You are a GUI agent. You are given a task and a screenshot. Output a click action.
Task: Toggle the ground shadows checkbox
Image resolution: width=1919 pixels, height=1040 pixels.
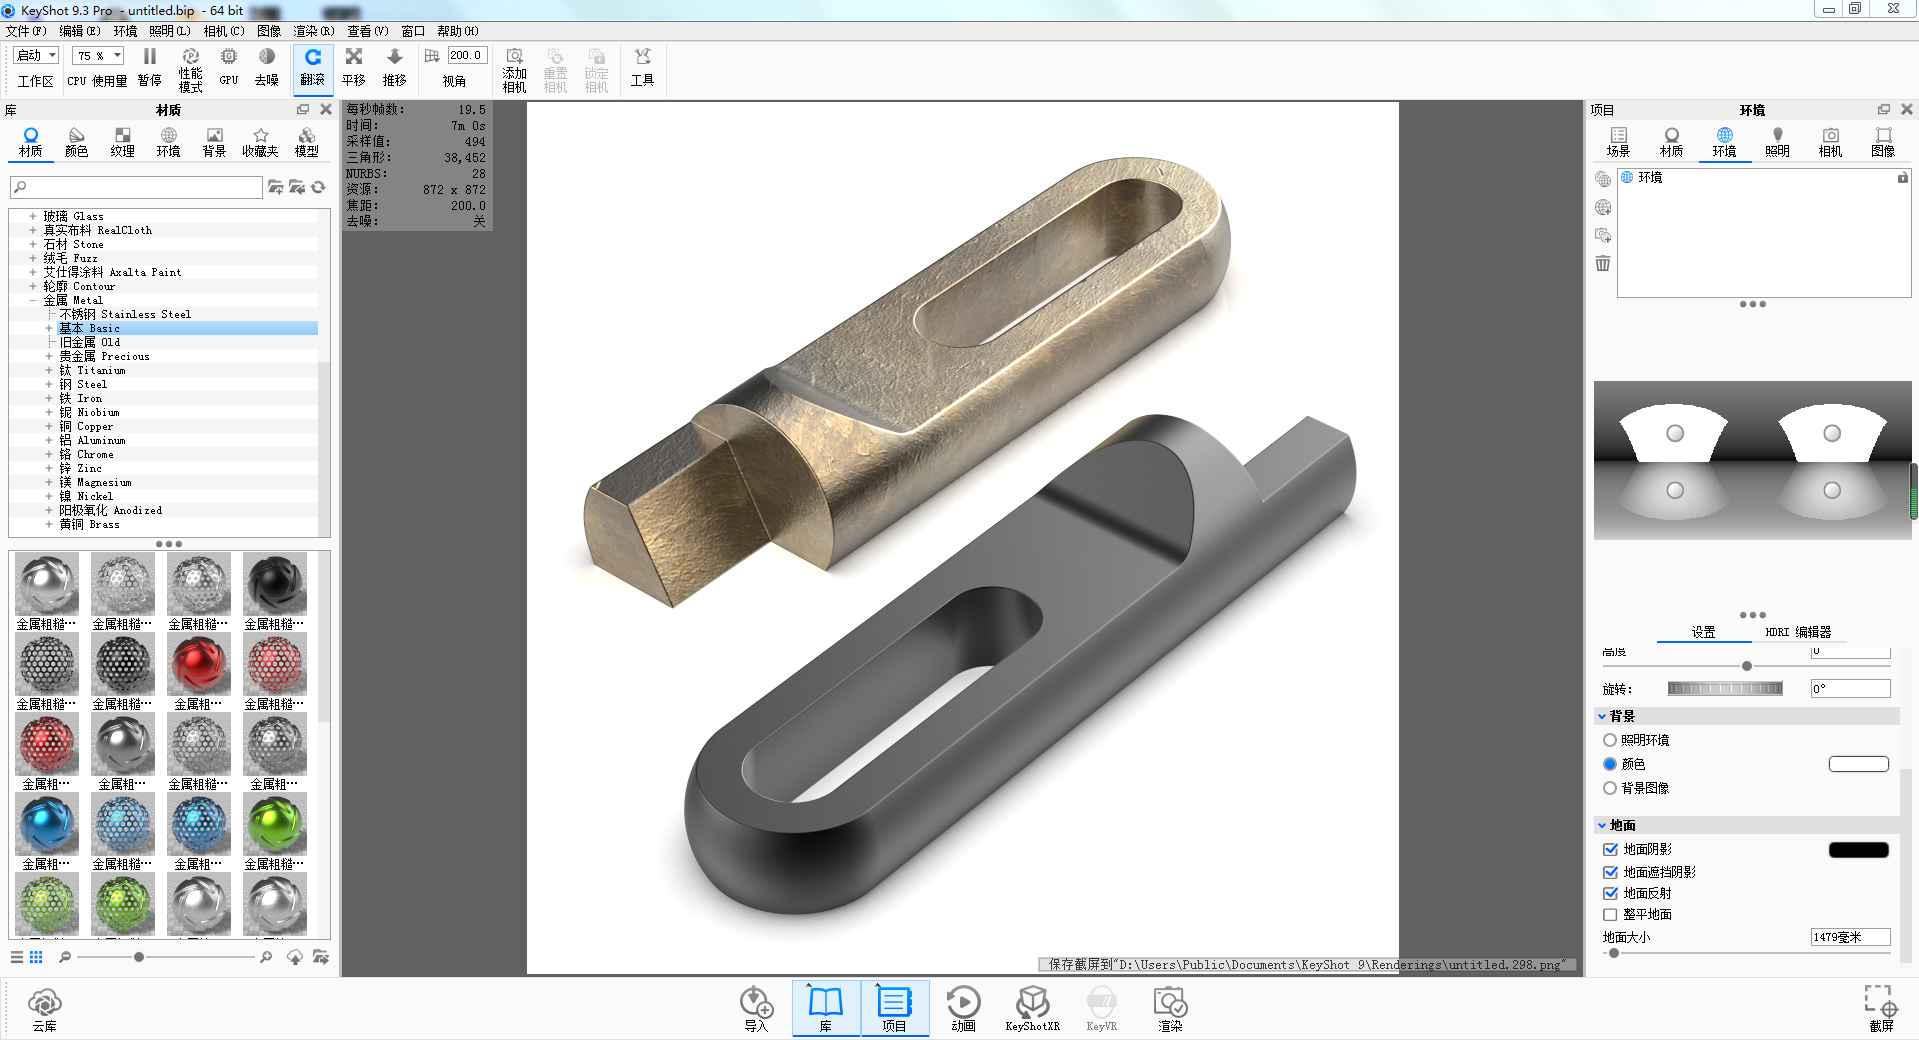[x=1610, y=849]
